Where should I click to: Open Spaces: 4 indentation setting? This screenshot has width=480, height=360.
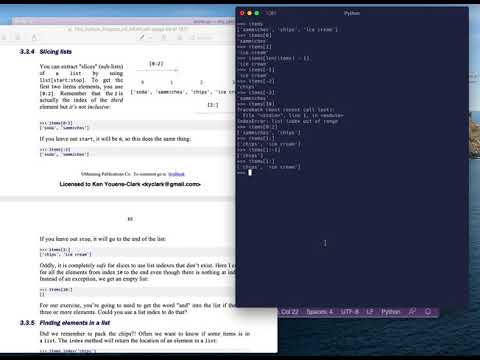tap(319, 312)
